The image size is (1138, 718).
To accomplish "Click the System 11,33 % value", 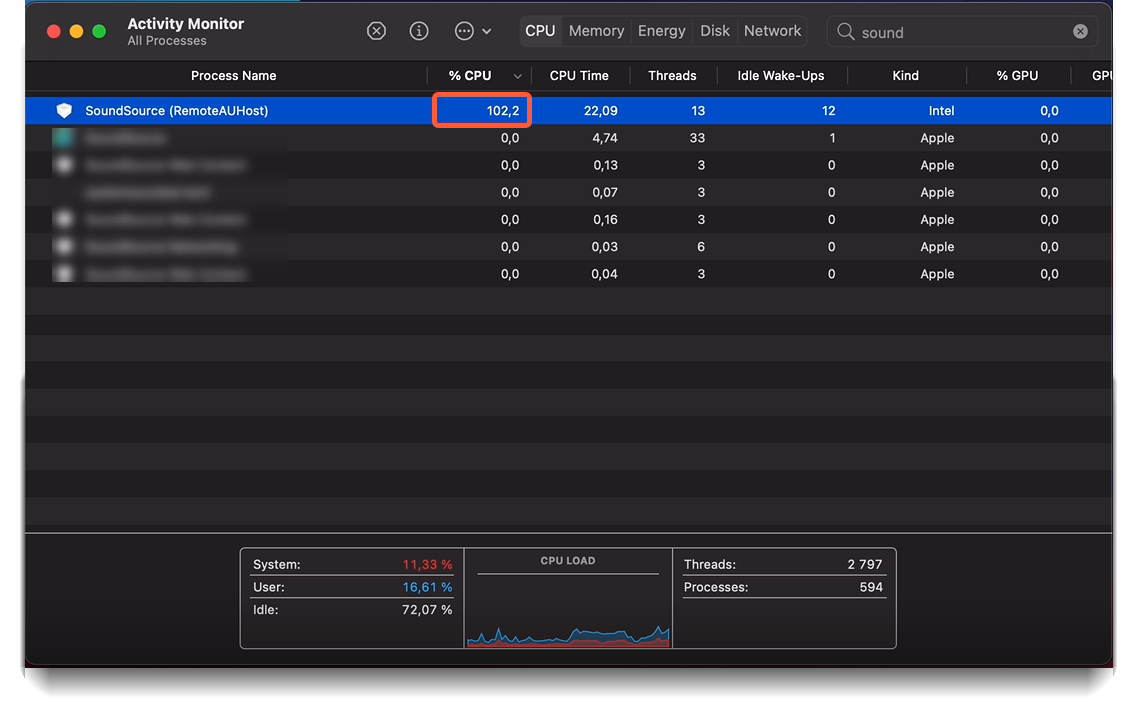I will coord(427,564).
